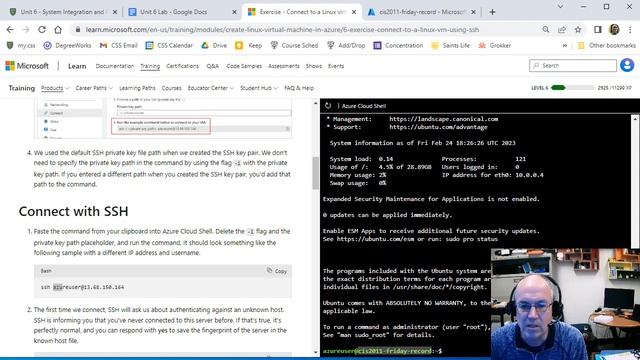Open Assessments in the Learn menu
The height and width of the screenshot is (360, 640).
[x=284, y=66]
